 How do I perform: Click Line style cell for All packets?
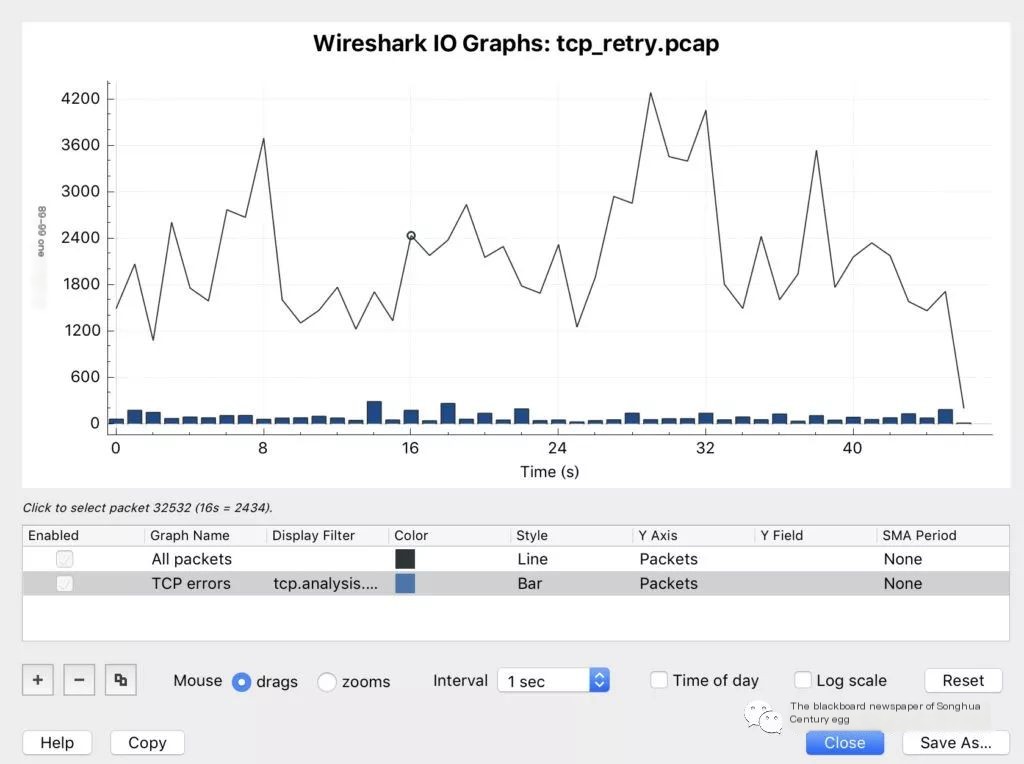point(532,559)
